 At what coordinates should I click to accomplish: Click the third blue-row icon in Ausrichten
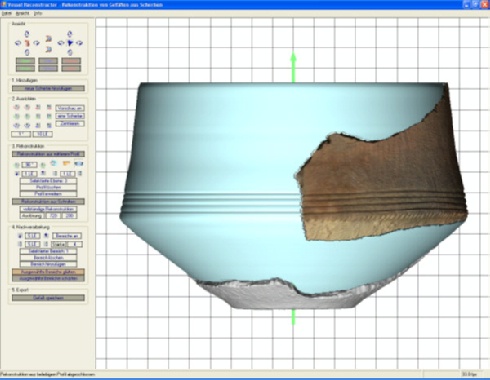pyautogui.click(x=38, y=125)
